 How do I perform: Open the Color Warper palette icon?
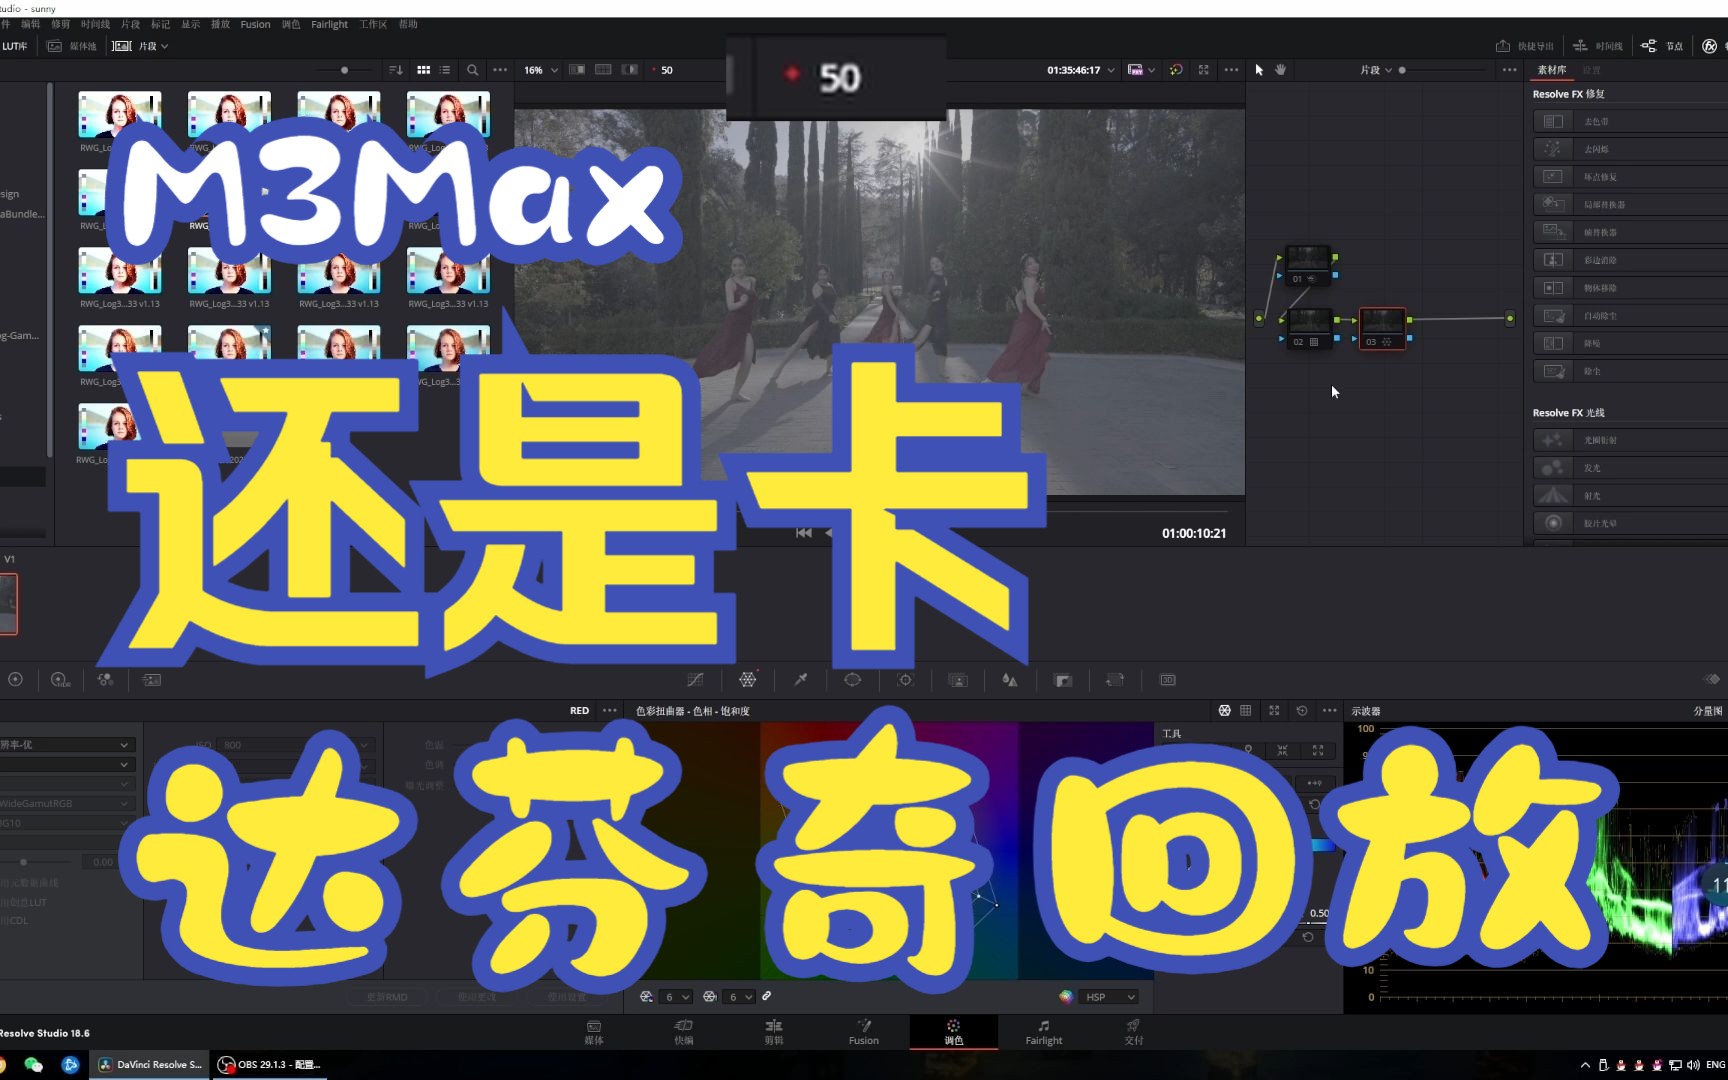pos(748,680)
